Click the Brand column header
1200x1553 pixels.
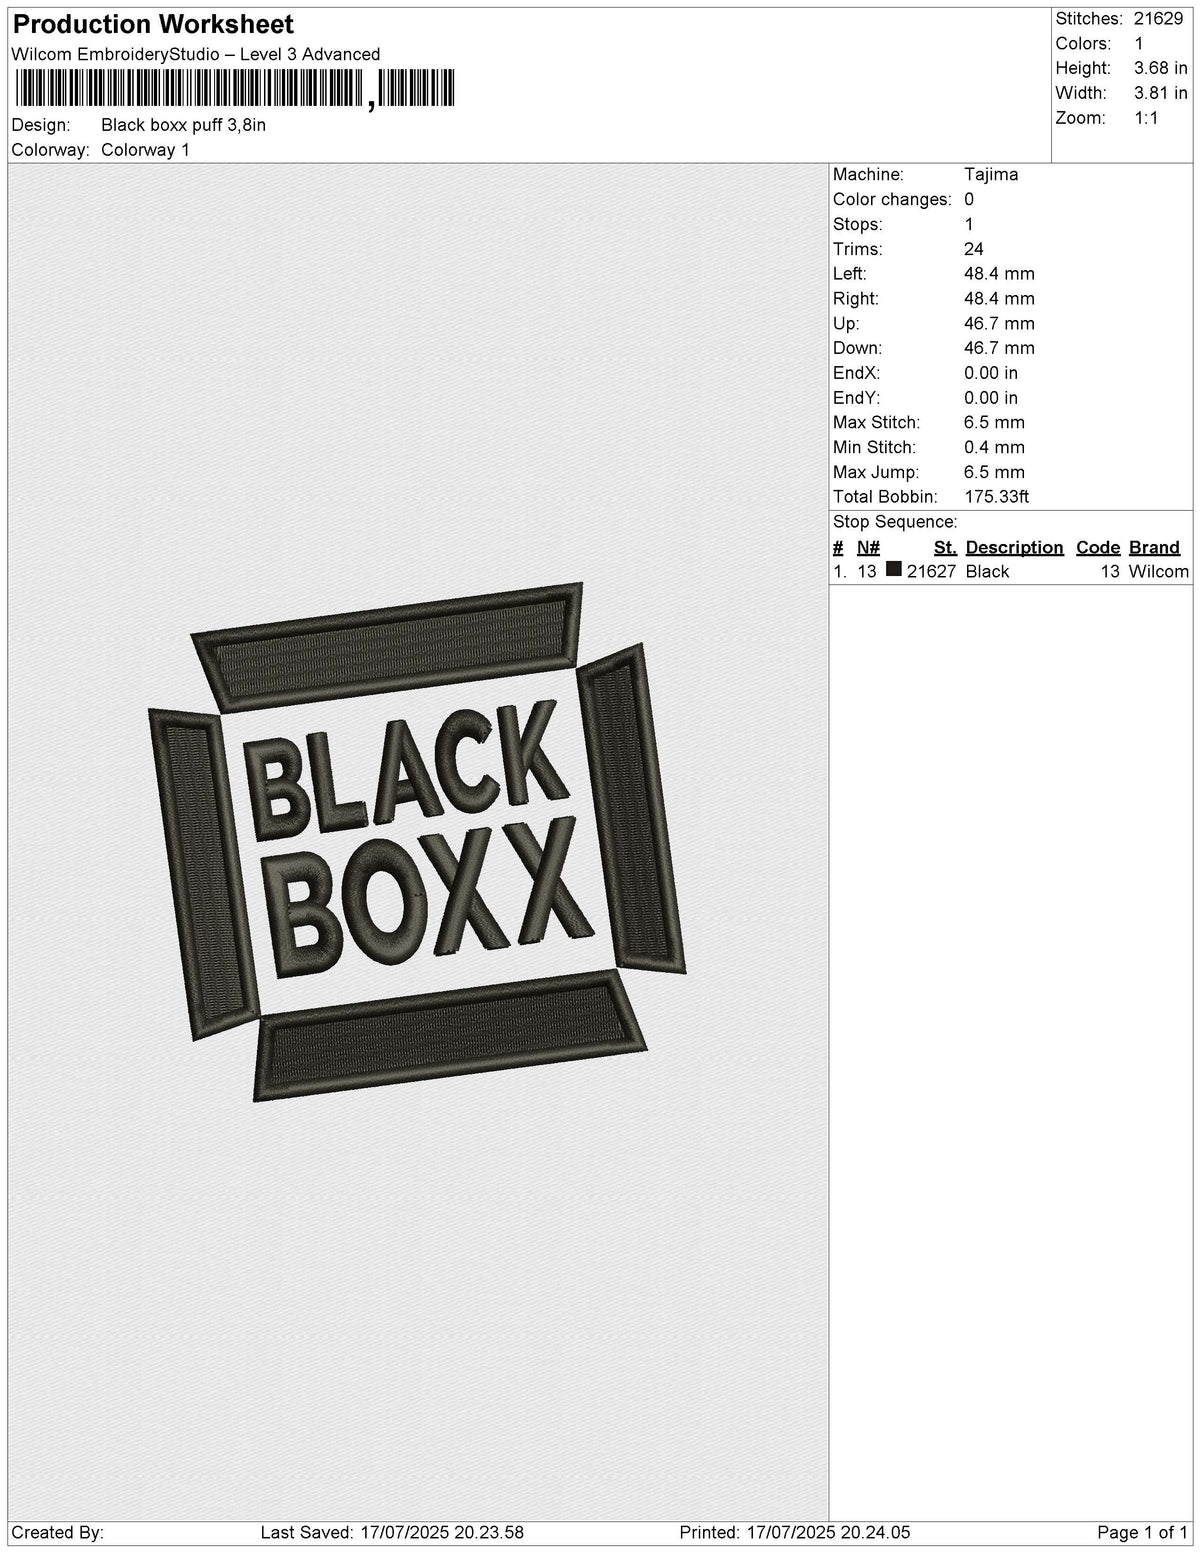[1154, 547]
